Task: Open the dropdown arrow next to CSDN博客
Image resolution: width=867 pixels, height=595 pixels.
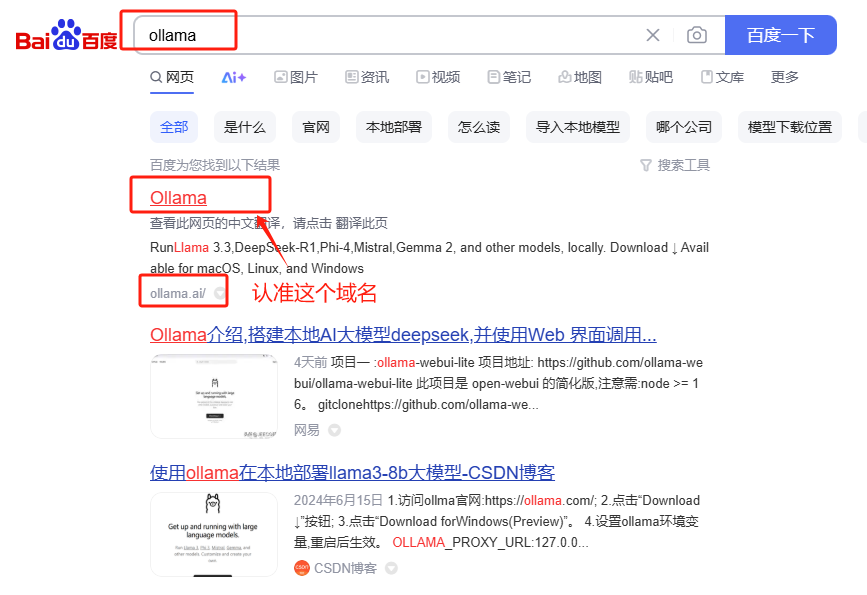Action: (x=391, y=568)
